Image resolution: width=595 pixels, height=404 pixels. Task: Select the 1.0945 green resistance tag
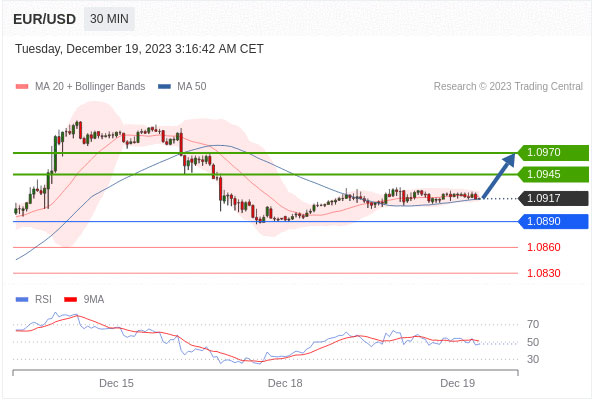(553, 174)
